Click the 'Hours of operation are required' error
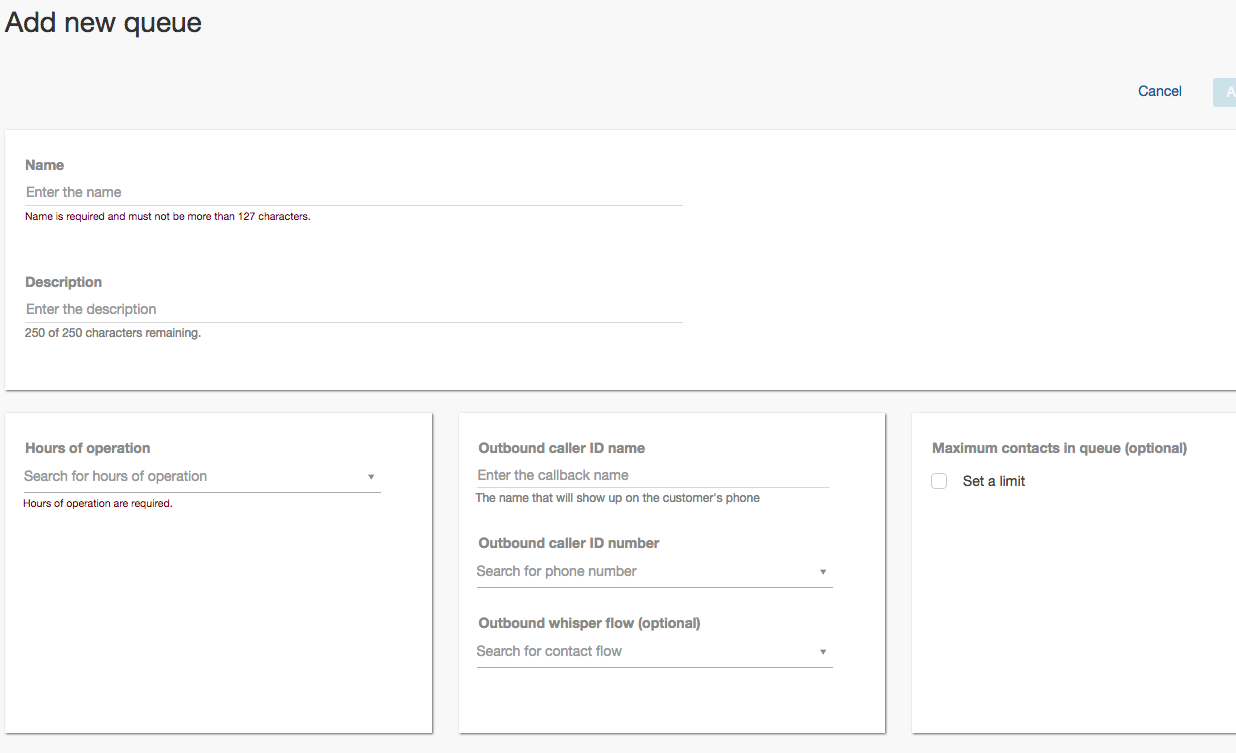The height and width of the screenshot is (753, 1236). (x=98, y=504)
